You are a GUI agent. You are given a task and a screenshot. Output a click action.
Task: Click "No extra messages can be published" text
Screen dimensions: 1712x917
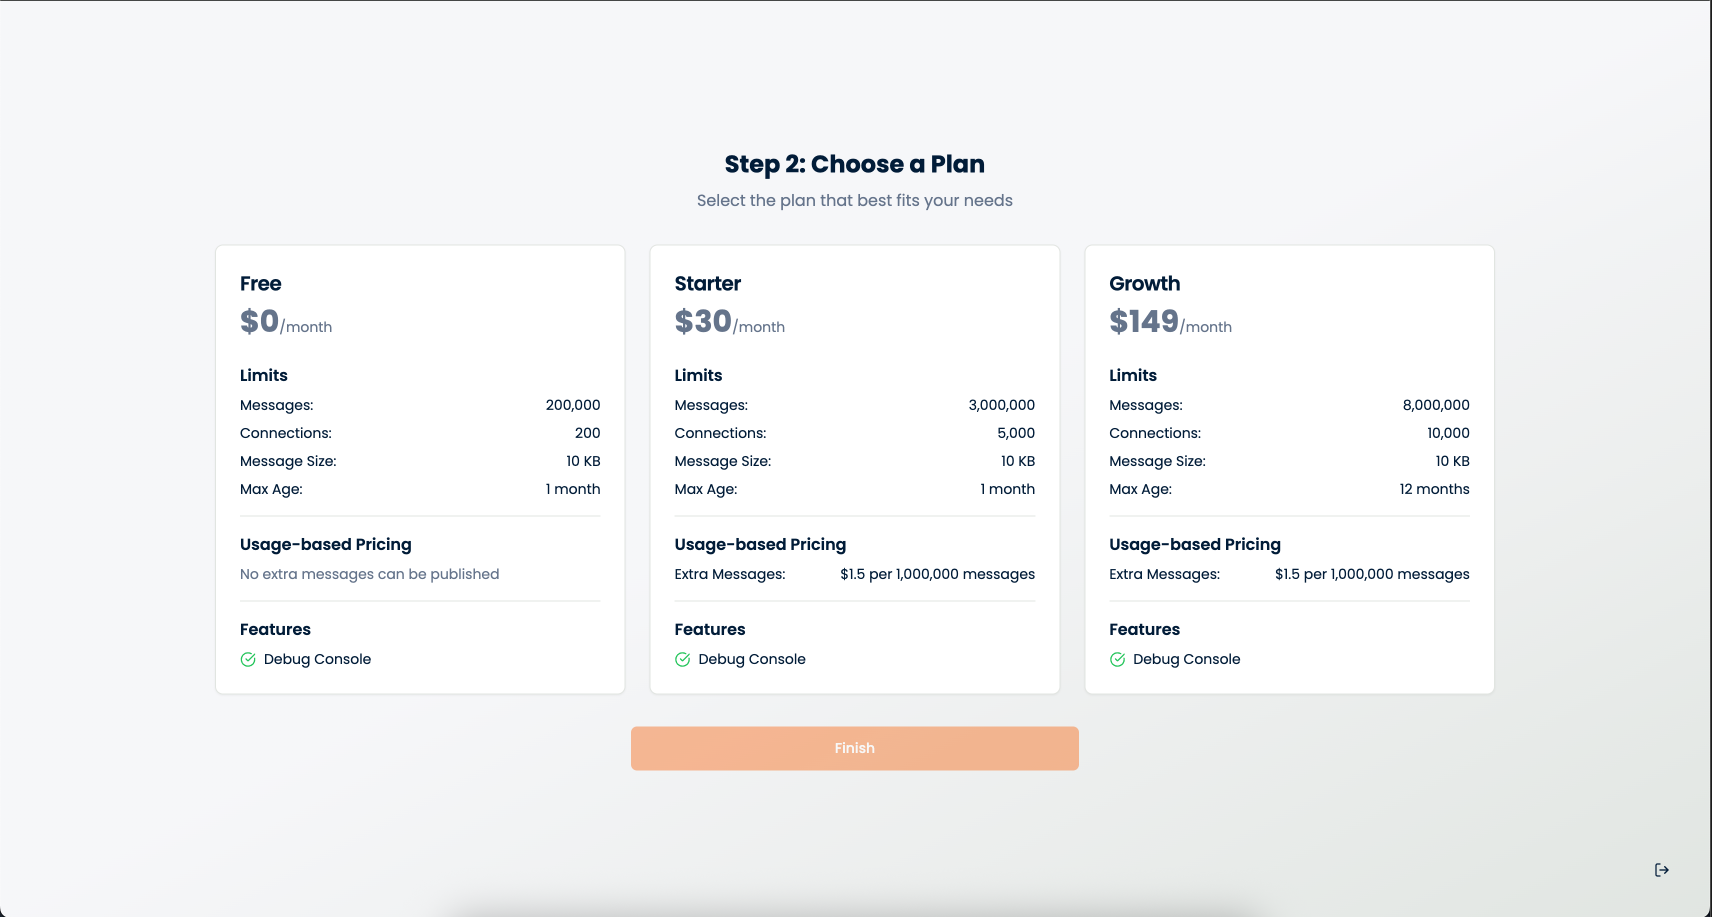coord(369,575)
